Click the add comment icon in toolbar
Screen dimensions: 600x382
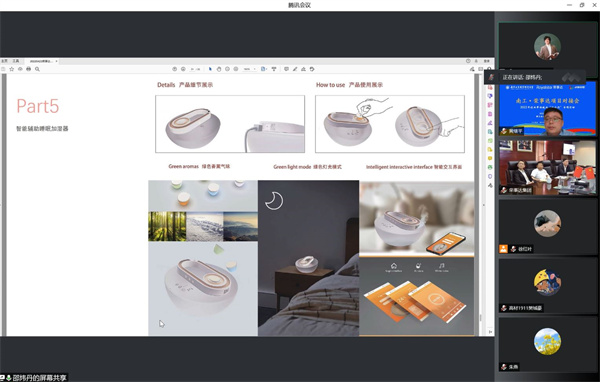286,69
